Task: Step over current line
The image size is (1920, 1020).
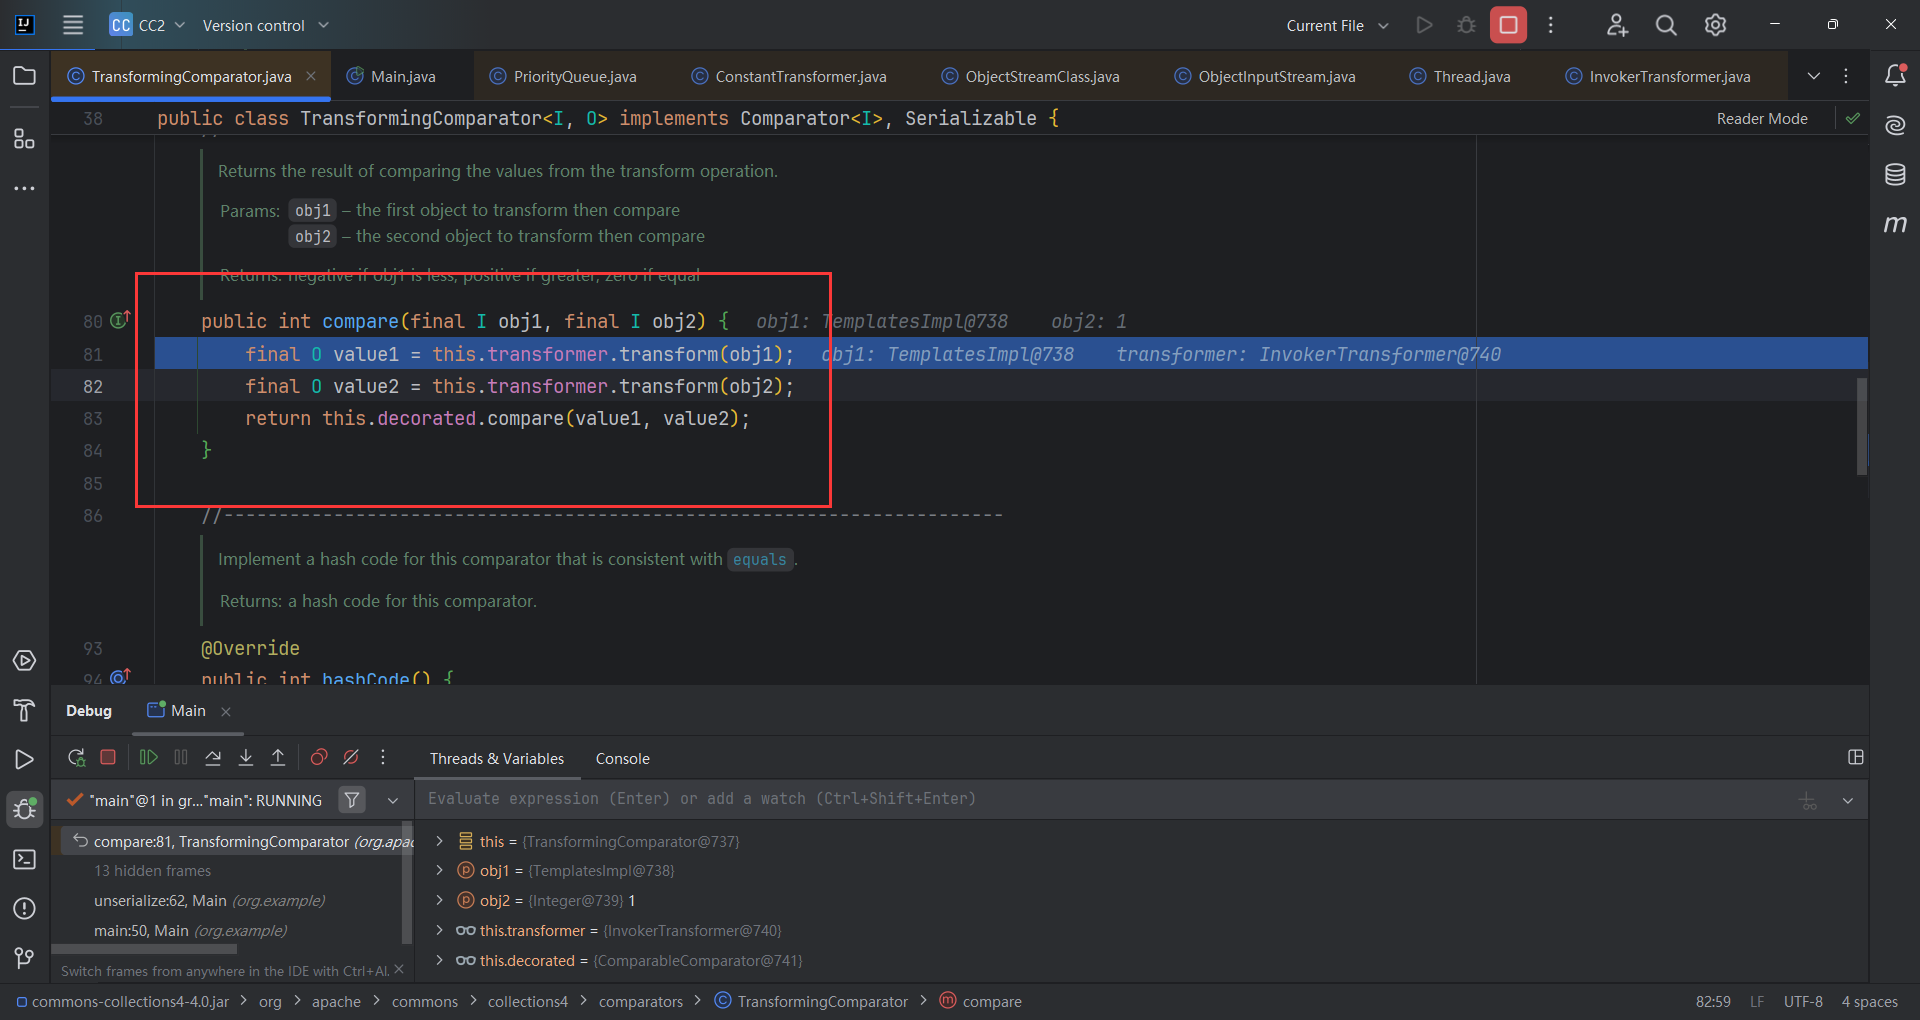Action: [x=213, y=758]
